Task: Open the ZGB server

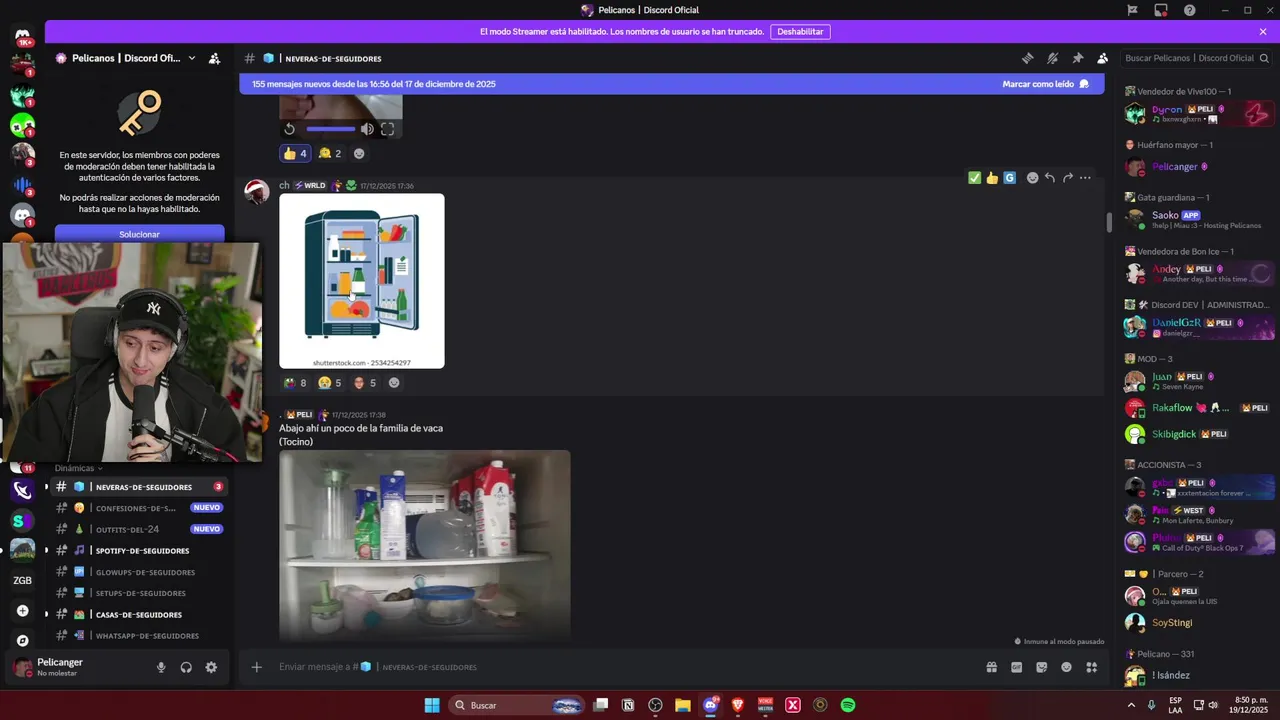Action: [x=22, y=580]
